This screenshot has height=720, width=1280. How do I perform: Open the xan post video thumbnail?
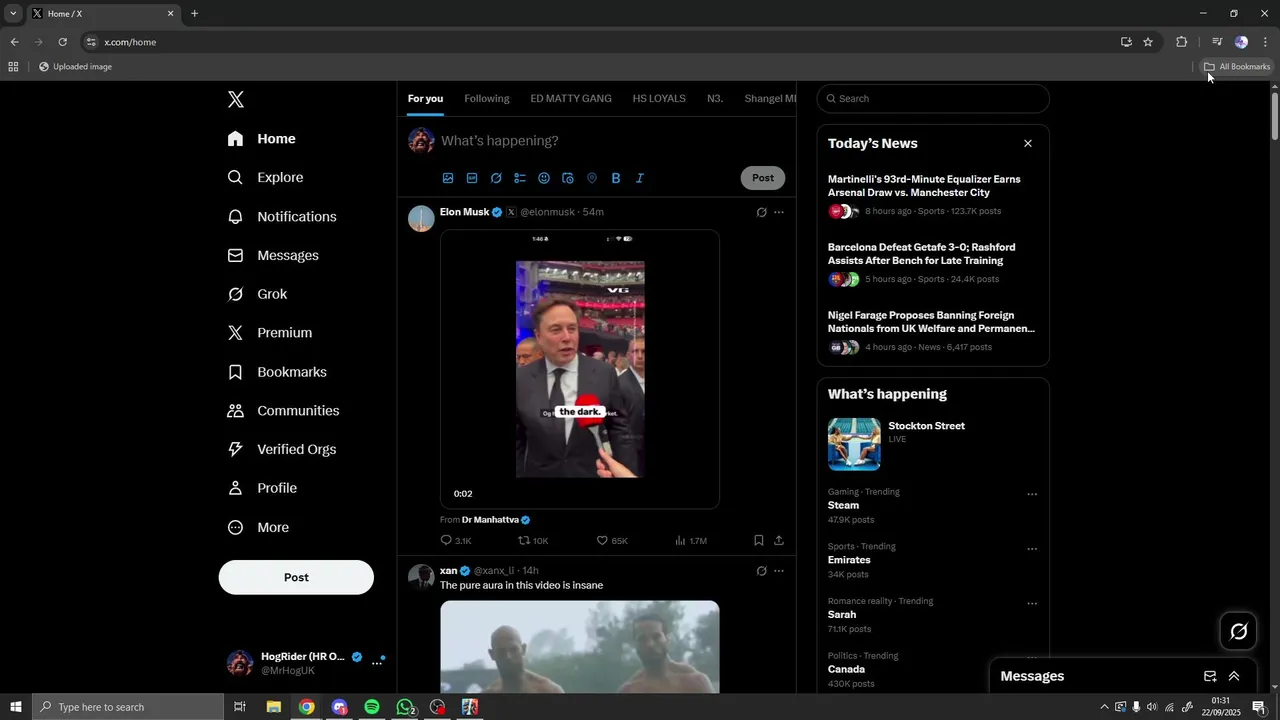[580, 647]
